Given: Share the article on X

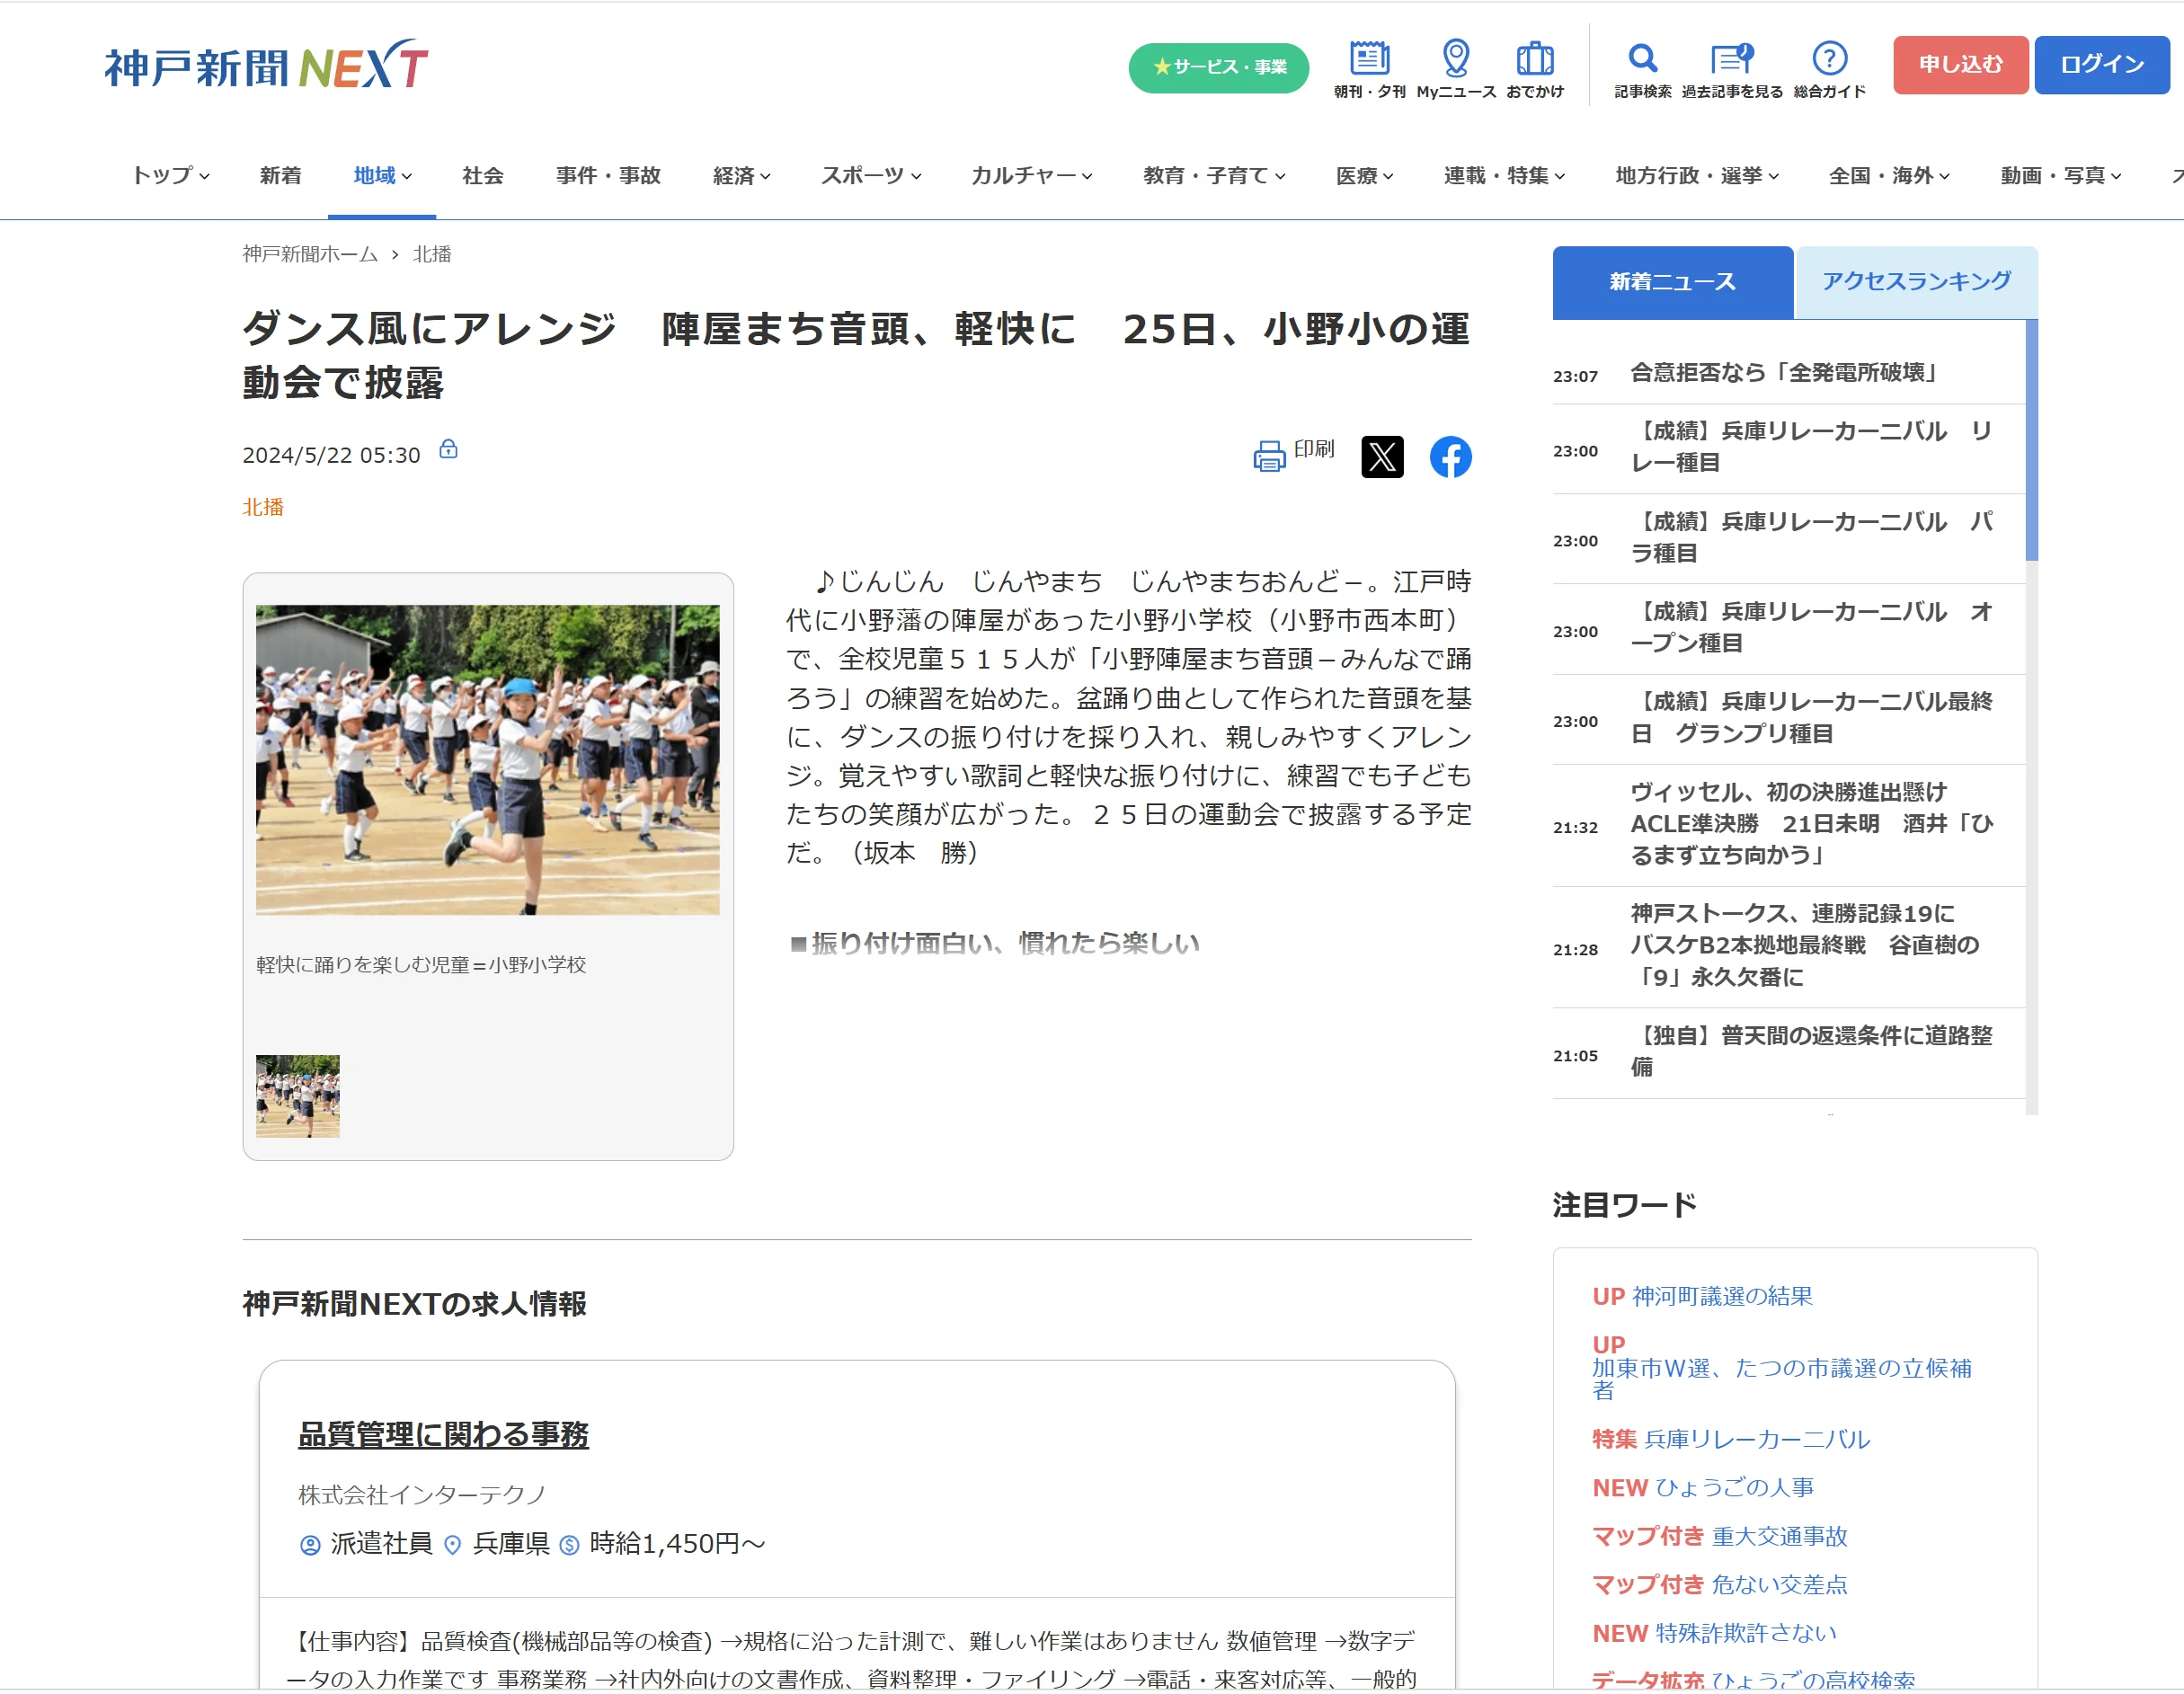Looking at the screenshot, I should (x=1382, y=457).
